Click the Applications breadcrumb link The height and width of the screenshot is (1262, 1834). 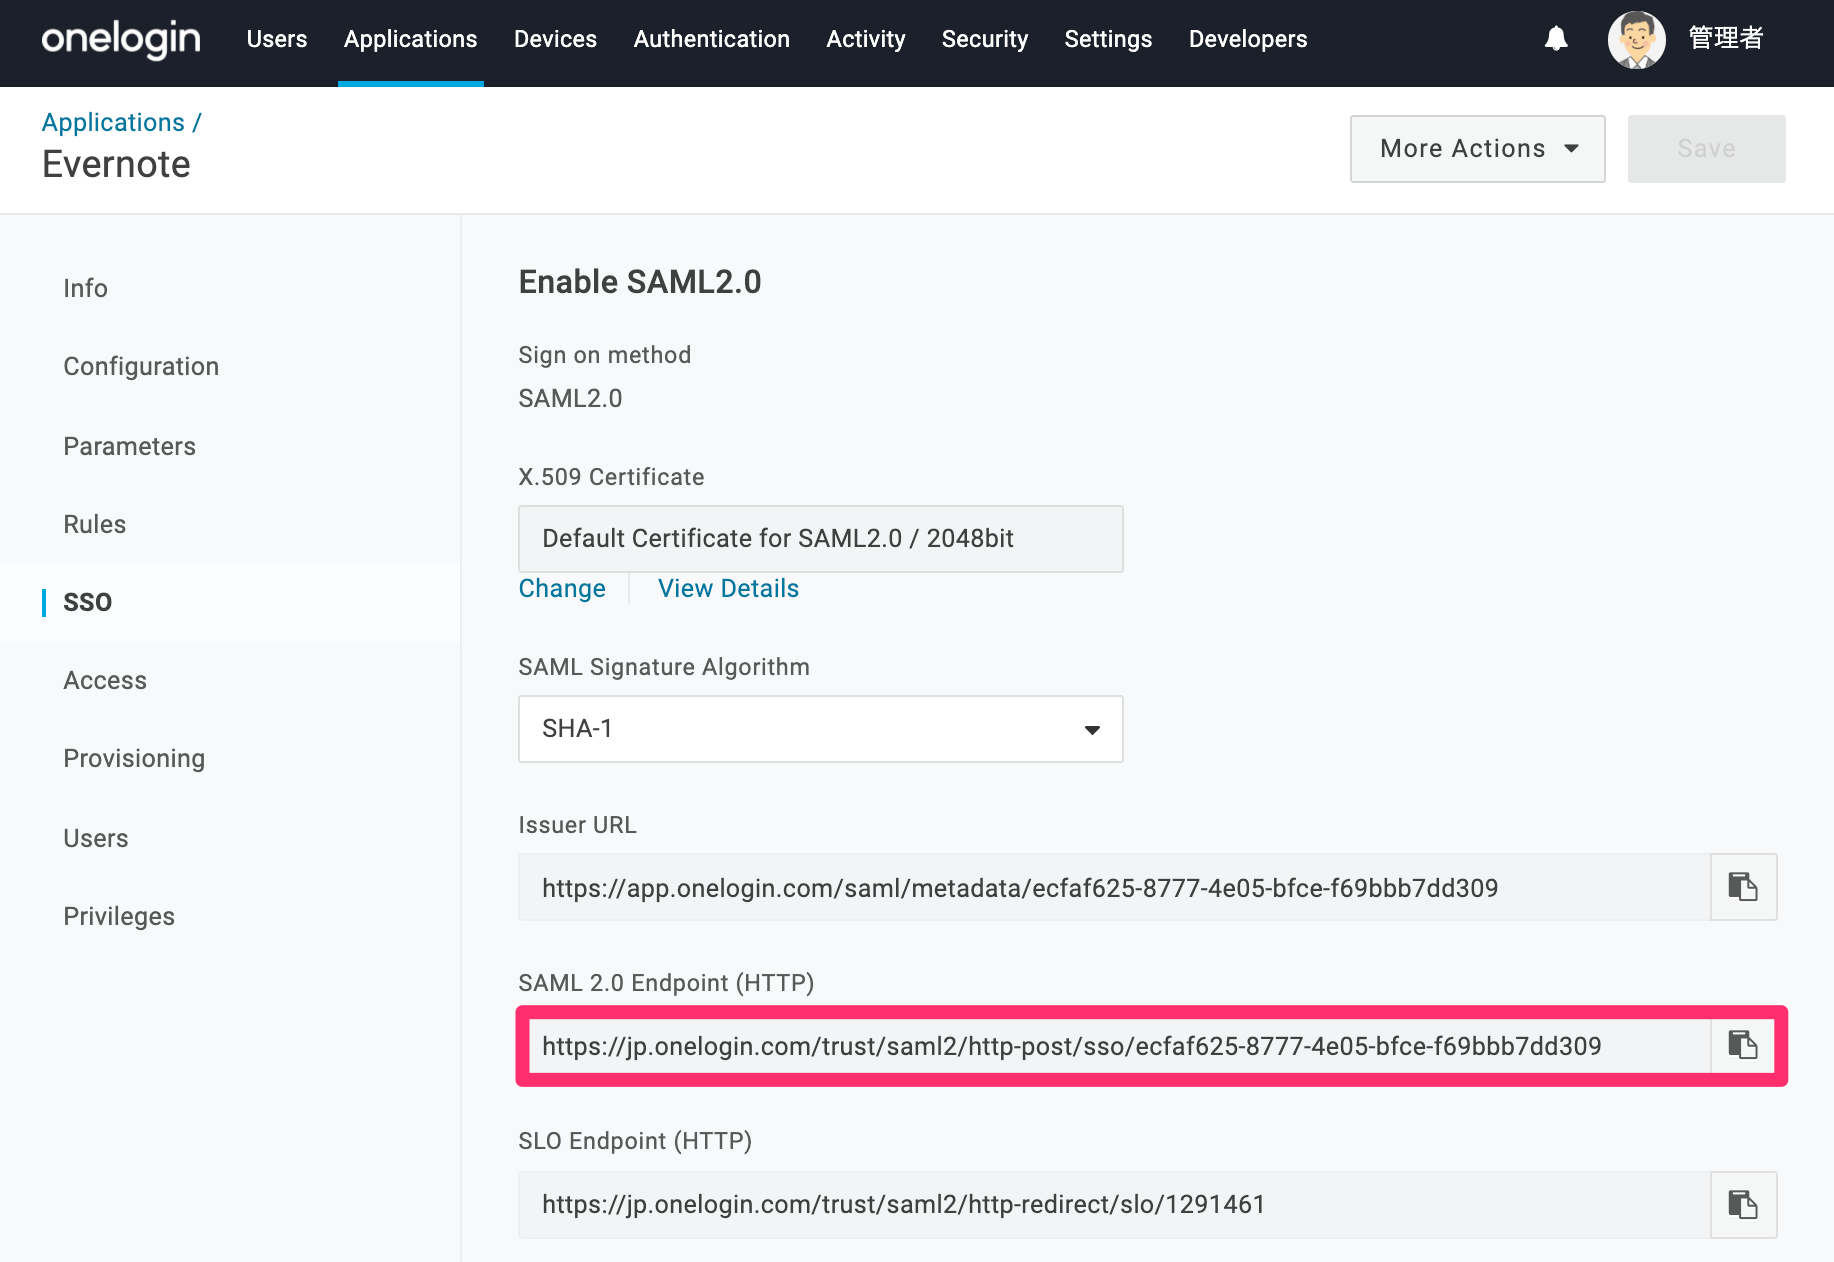113,122
